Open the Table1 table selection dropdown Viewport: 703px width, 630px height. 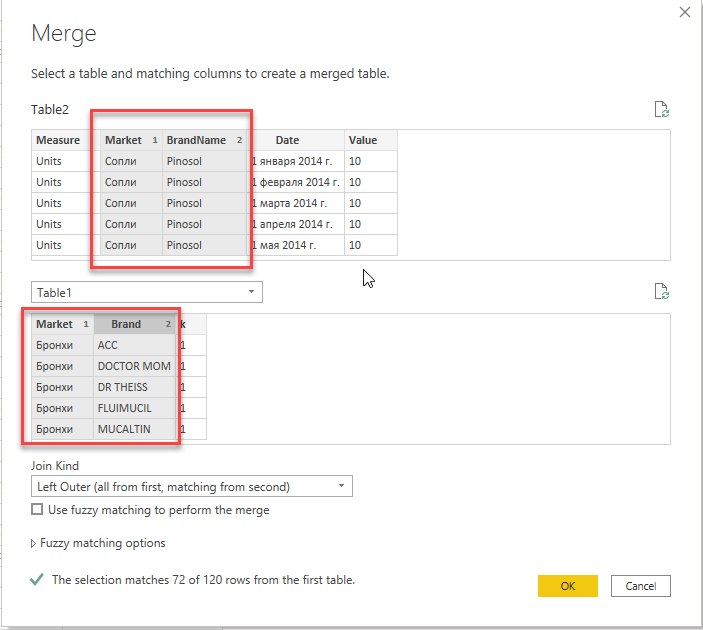tap(147, 292)
